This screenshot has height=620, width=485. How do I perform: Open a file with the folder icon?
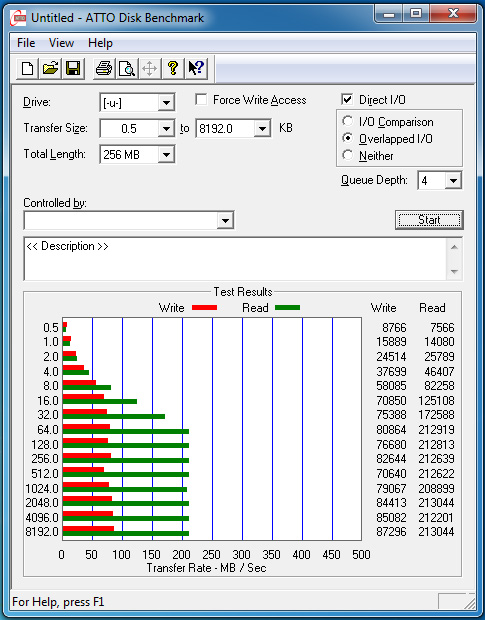[x=50, y=68]
